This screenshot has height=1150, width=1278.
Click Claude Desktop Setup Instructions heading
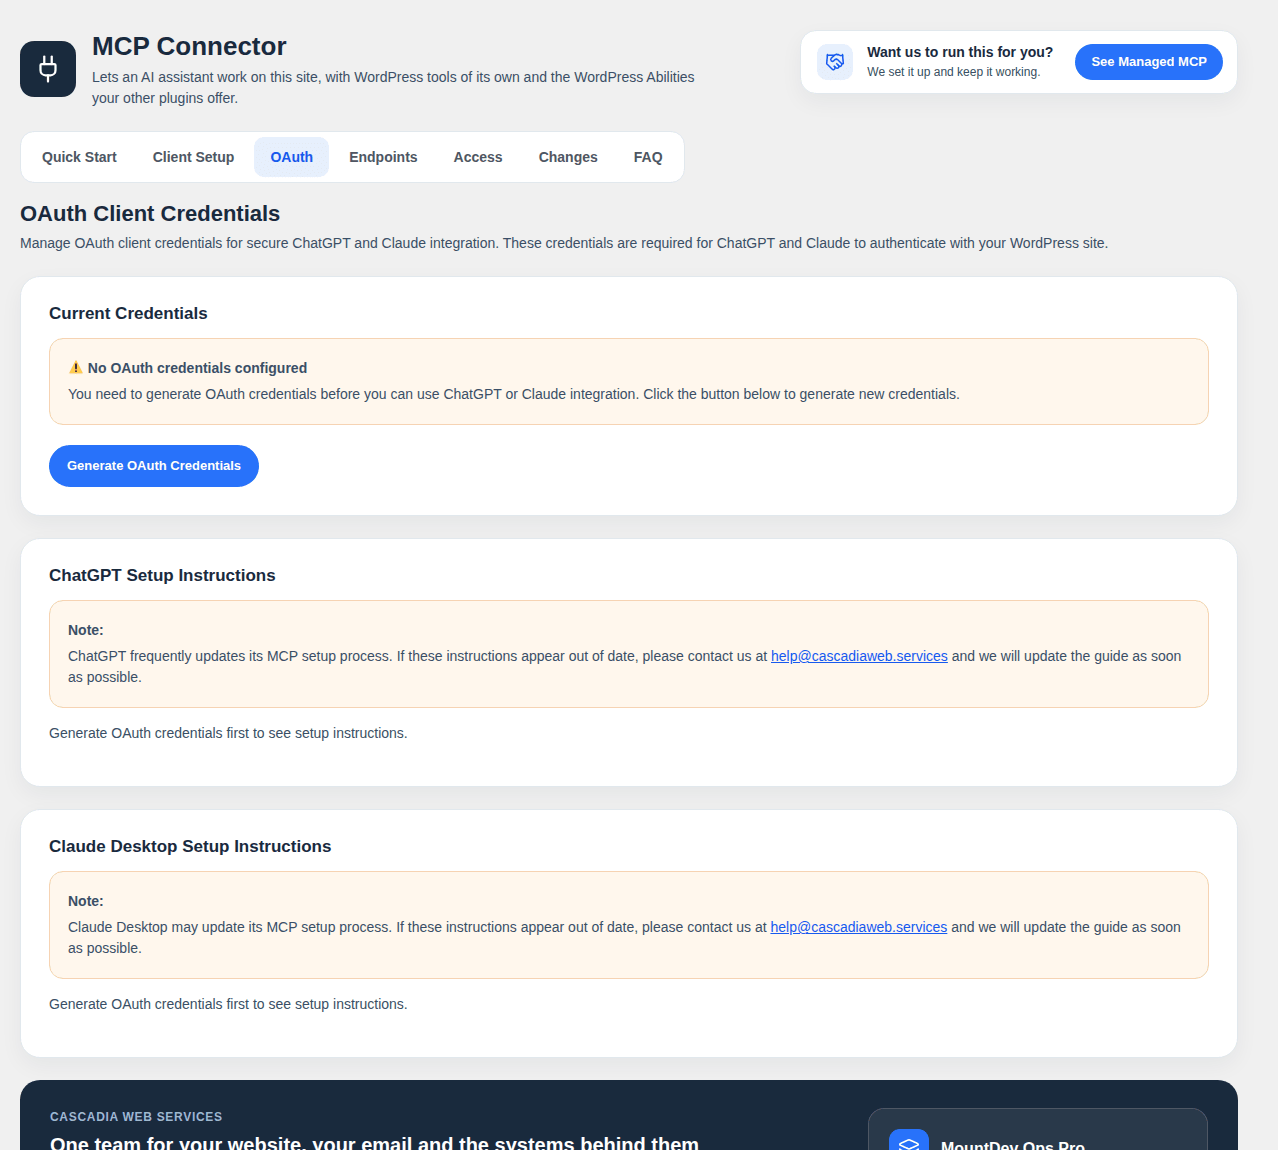[190, 846]
